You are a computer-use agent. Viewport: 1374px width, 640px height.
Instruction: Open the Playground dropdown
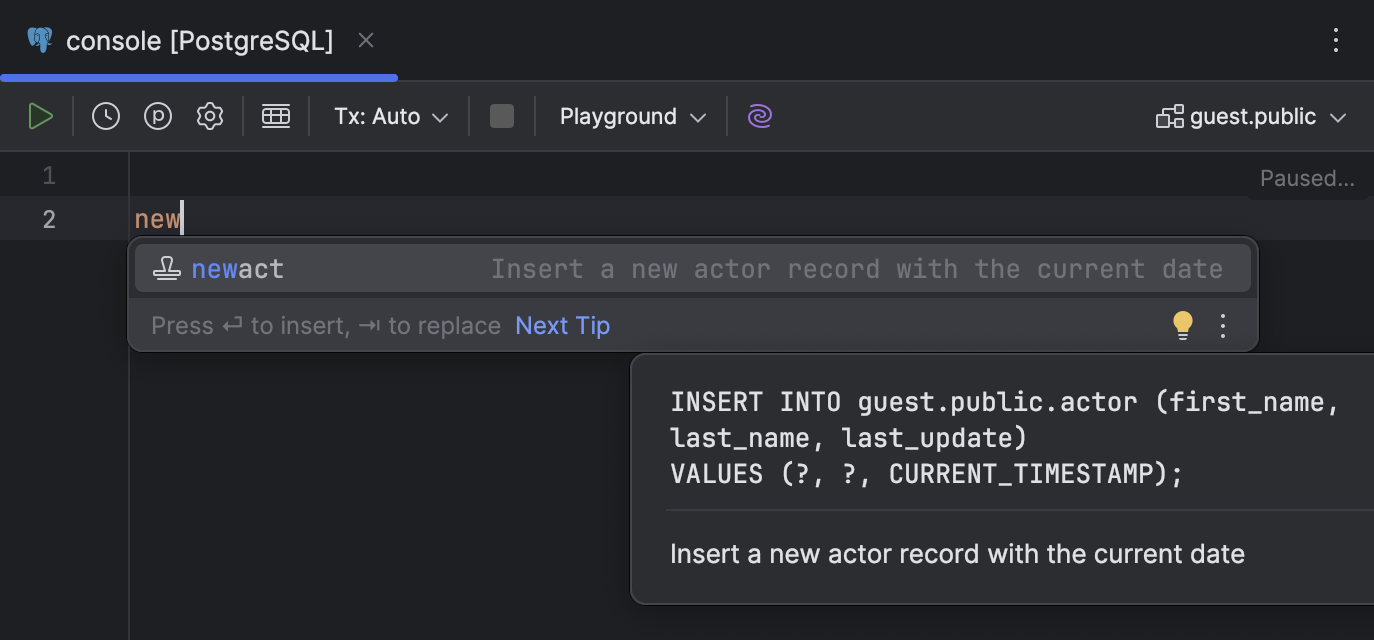(630, 116)
